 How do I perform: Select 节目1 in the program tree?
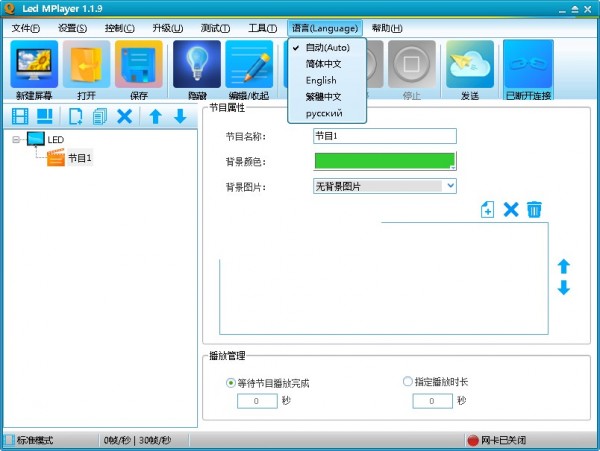click(x=79, y=158)
